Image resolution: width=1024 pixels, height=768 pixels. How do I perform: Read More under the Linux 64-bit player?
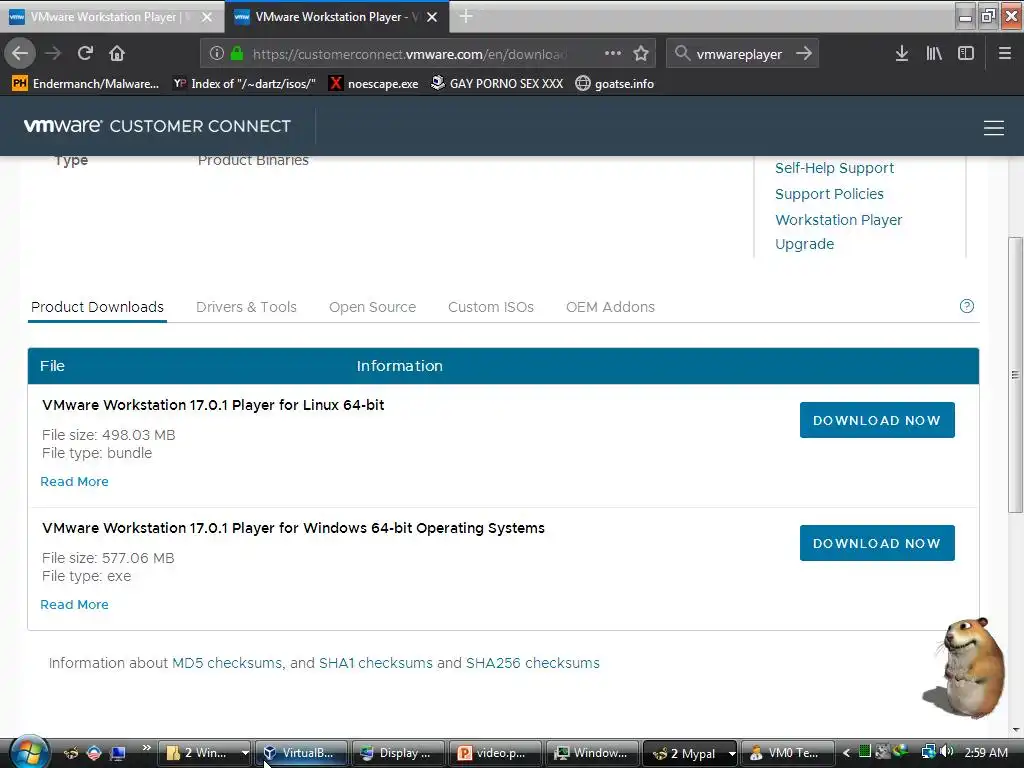[74, 481]
